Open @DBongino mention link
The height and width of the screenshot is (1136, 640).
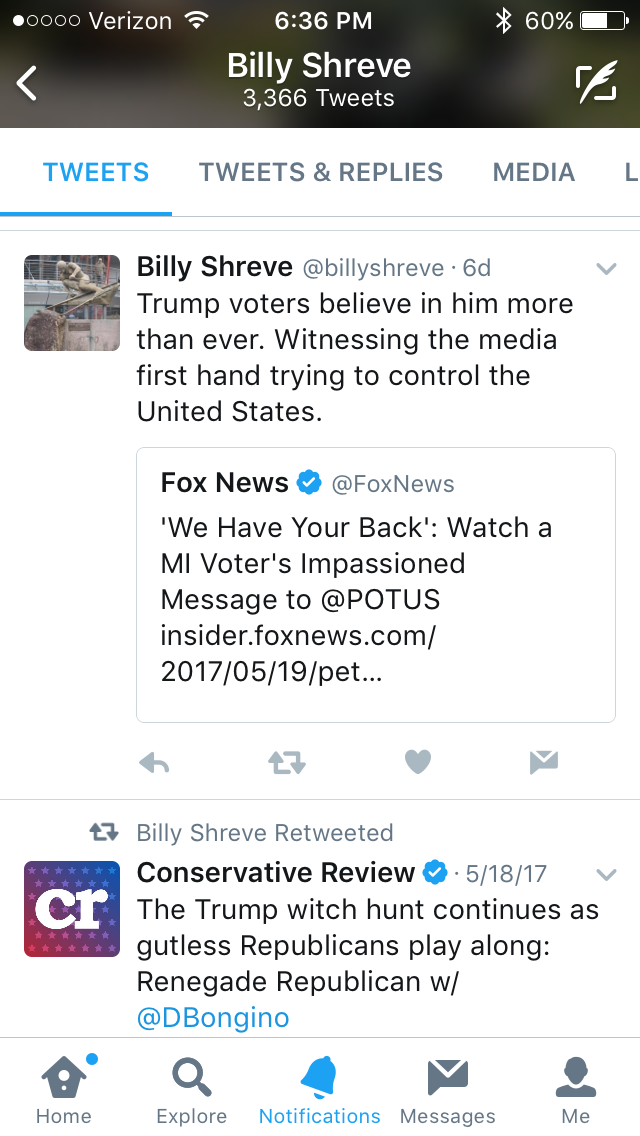(213, 1018)
